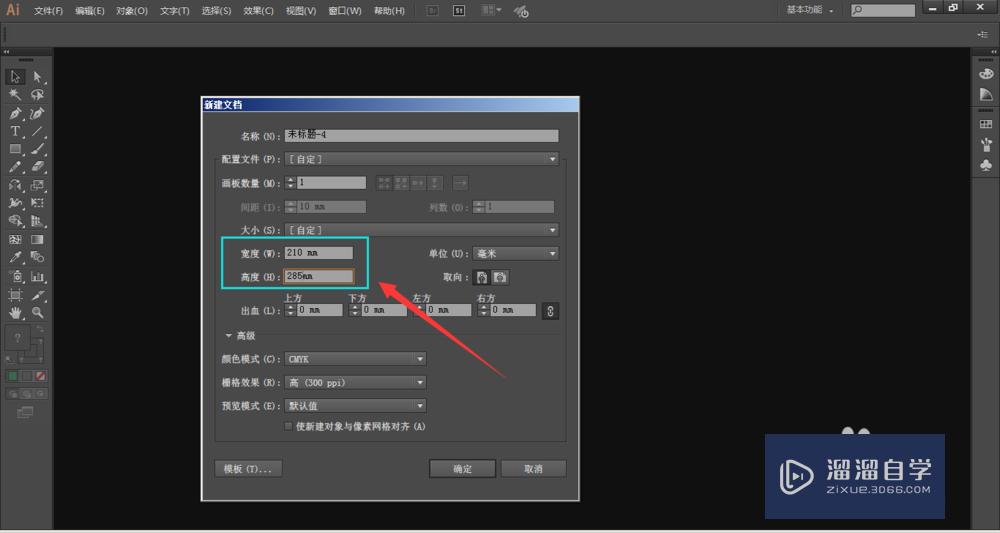The height and width of the screenshot is (533, 1000).
Task: Open the 对象(O) menu
Action: tap(132, 11)
